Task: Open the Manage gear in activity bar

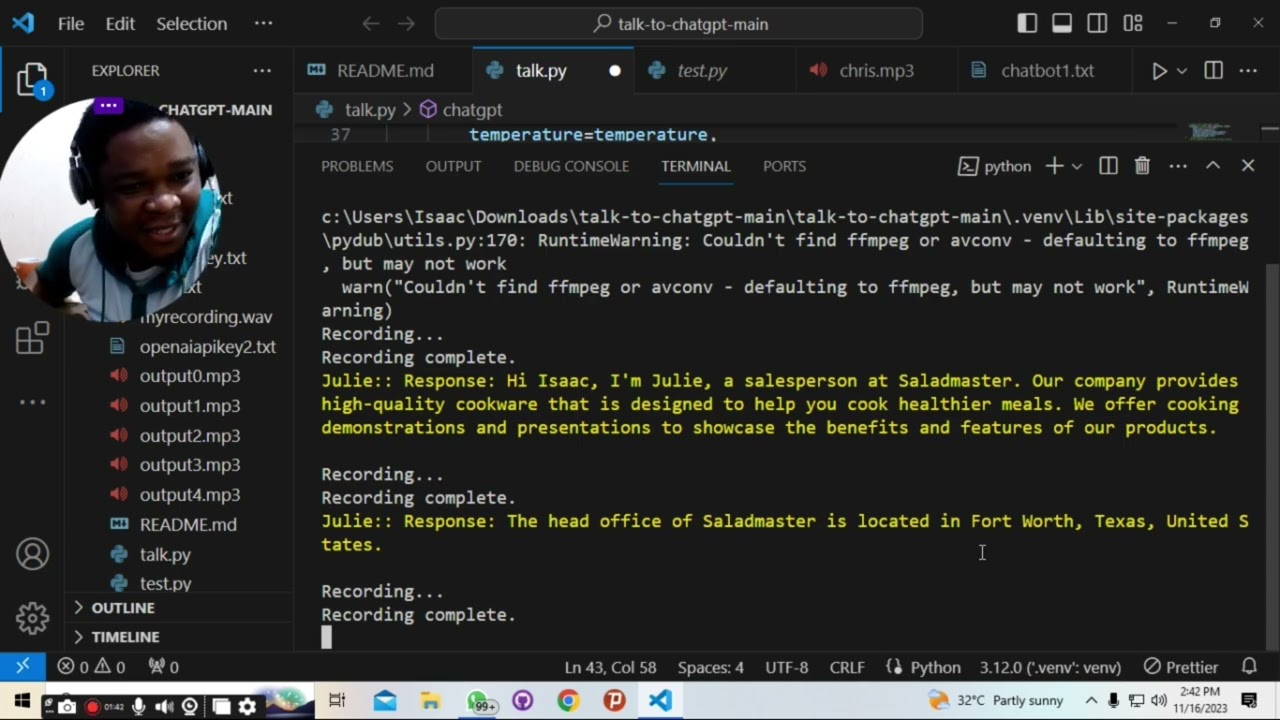Action: (32, 618)
